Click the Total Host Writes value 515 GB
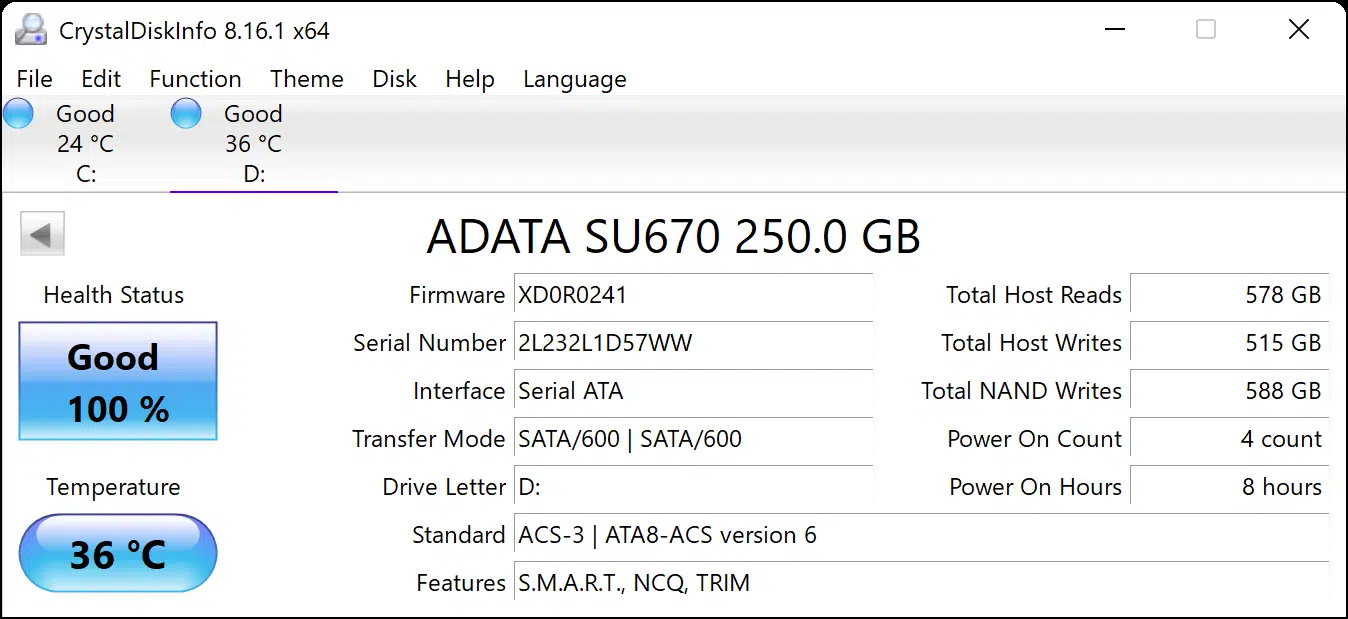 click(x=1229, y=343)
